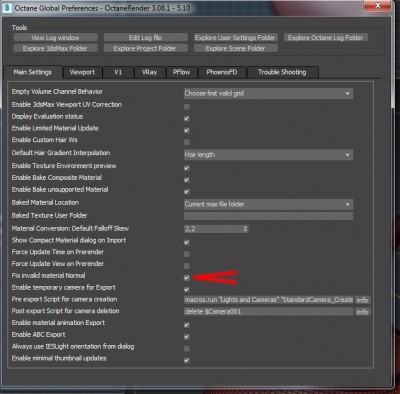
Task: Disable Enable ABC Export checkbox
Action: point(187,337)
